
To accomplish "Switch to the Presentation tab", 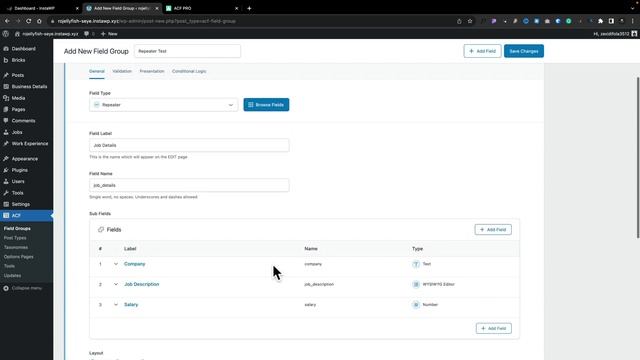I will click(152, 71).
